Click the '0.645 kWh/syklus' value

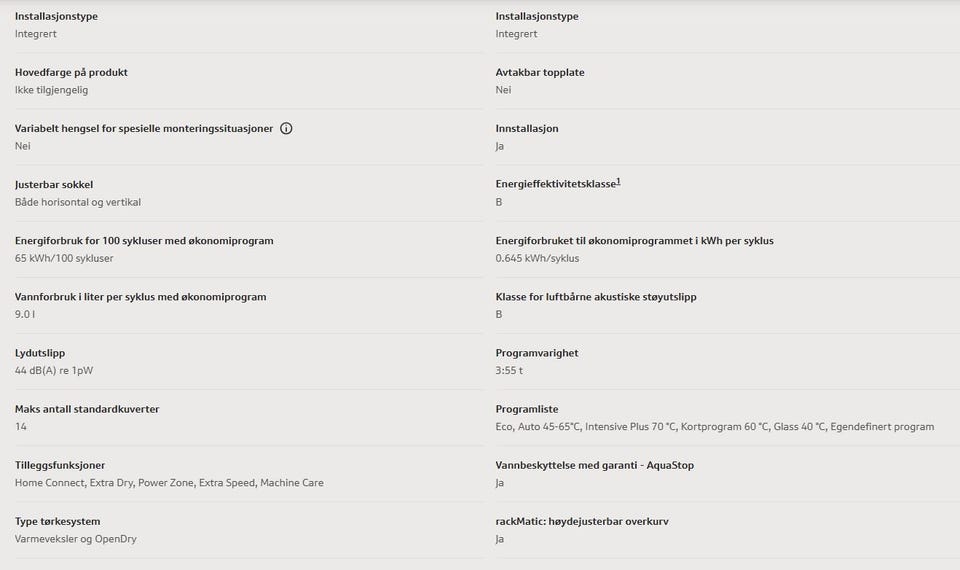(537, 258)
